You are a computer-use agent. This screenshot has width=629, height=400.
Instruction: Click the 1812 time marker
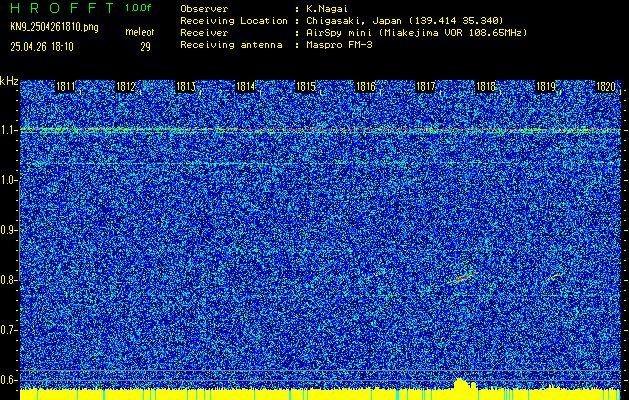(125, 87)
